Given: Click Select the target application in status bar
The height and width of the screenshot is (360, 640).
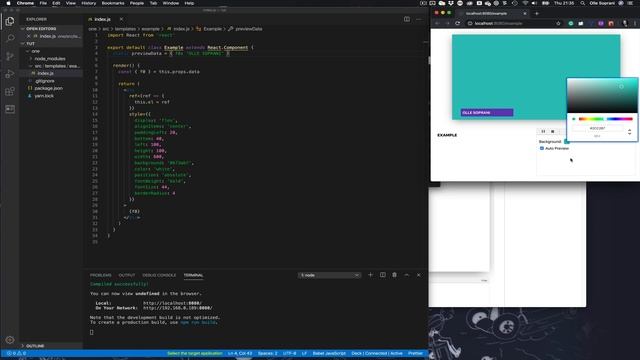Looking at the screenshot, I should pyautogui.click(x=195, y=353).
